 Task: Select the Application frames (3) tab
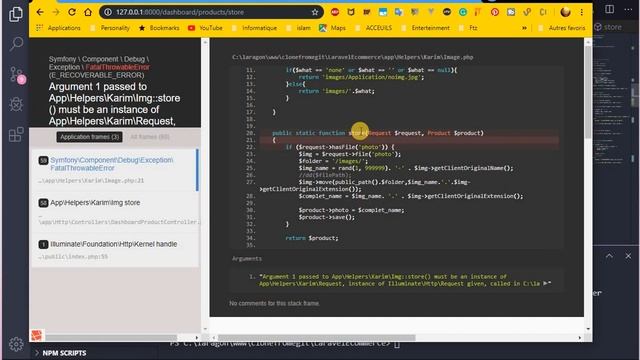pyautogui.click(x=89, y=137)
